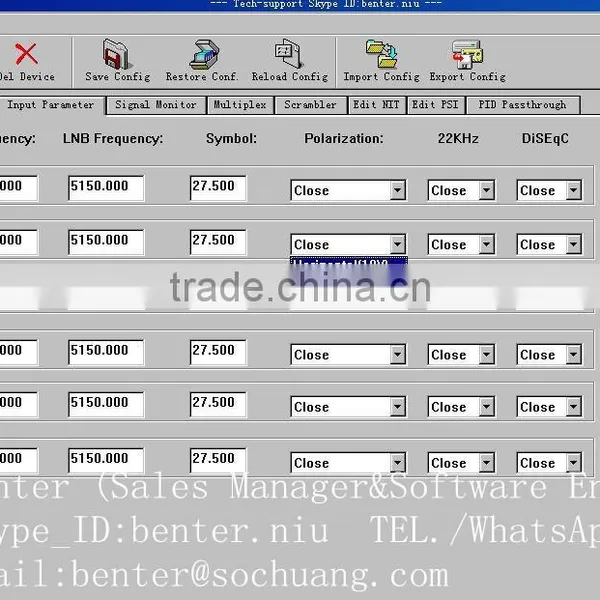Open Polarization dropdown in the second-to-last row
Screen dimensions: 600x600
click(x=398, y=407)
